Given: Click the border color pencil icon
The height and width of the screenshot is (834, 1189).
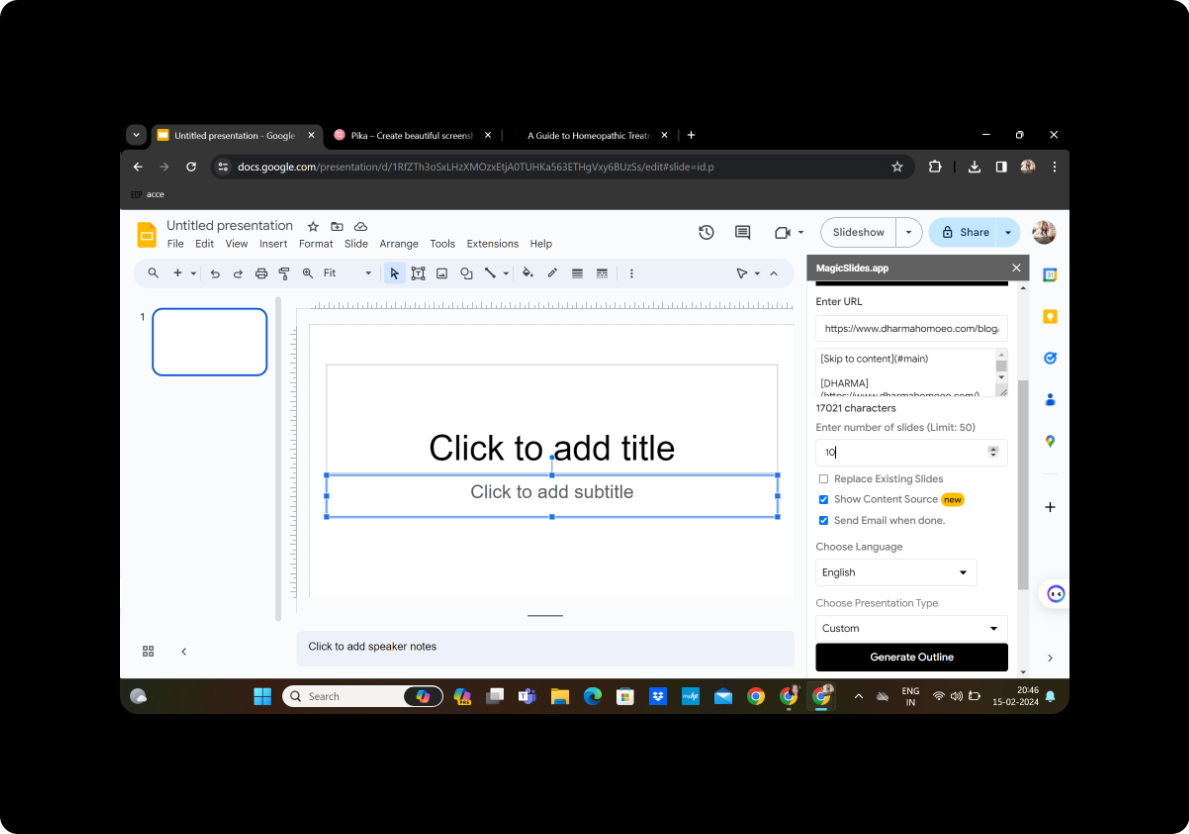Looking at the screenshot, I should coord(553,274).
